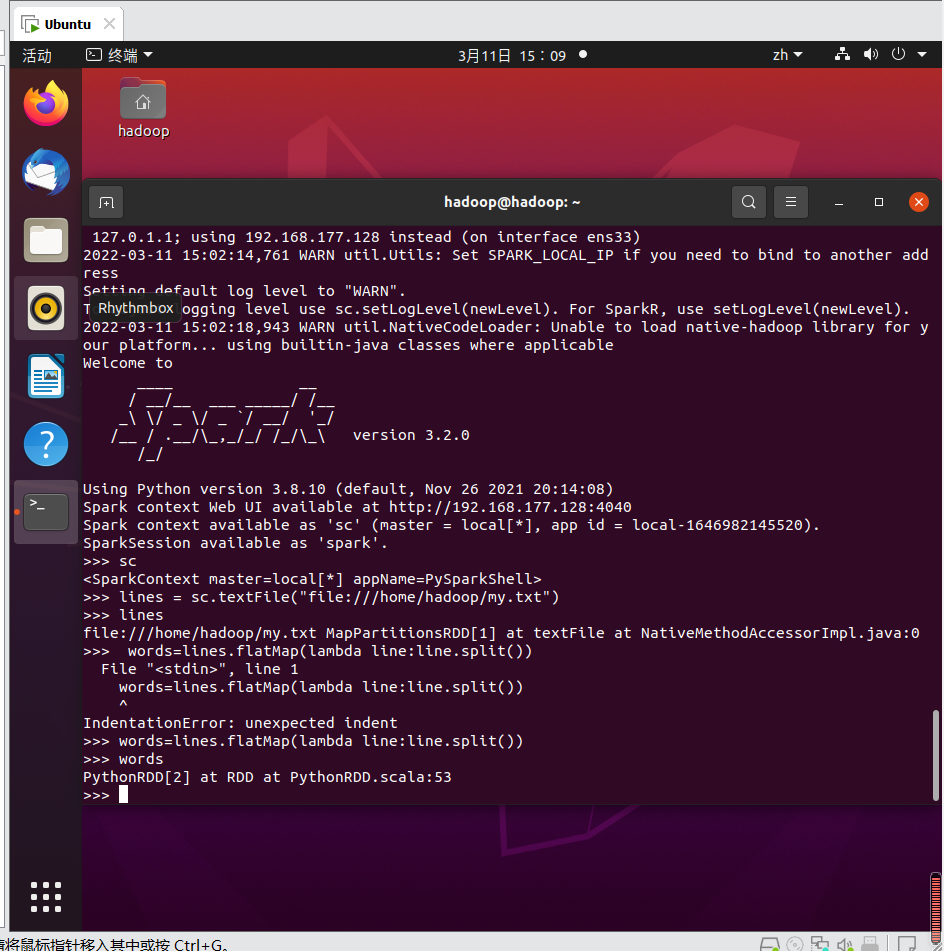Click the 'file:///home/hadoop/my.txt MapPartitionsRDD[1]' line
Screen dimensions: 944x951
coord(501,633)
